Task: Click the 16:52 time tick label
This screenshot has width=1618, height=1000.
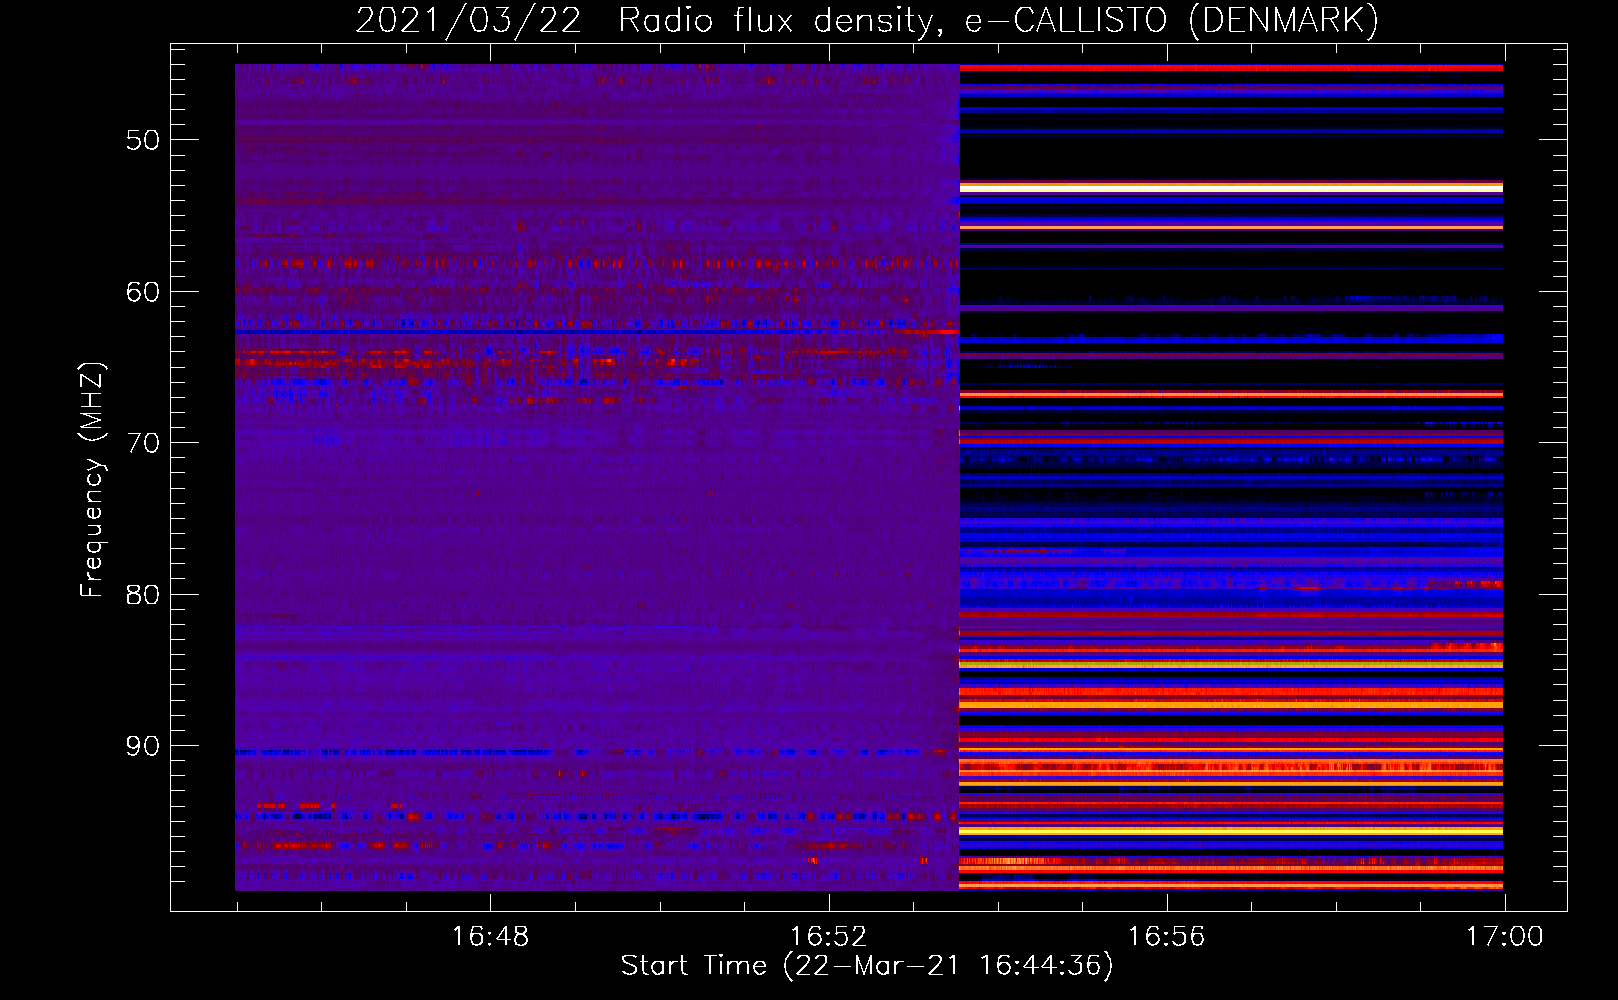Action: tap(828, 937)
